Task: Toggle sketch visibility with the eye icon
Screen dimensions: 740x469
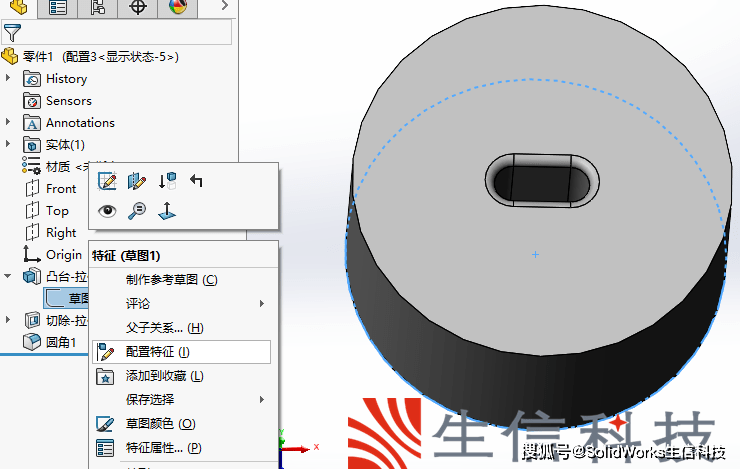Action: point(107,210)
